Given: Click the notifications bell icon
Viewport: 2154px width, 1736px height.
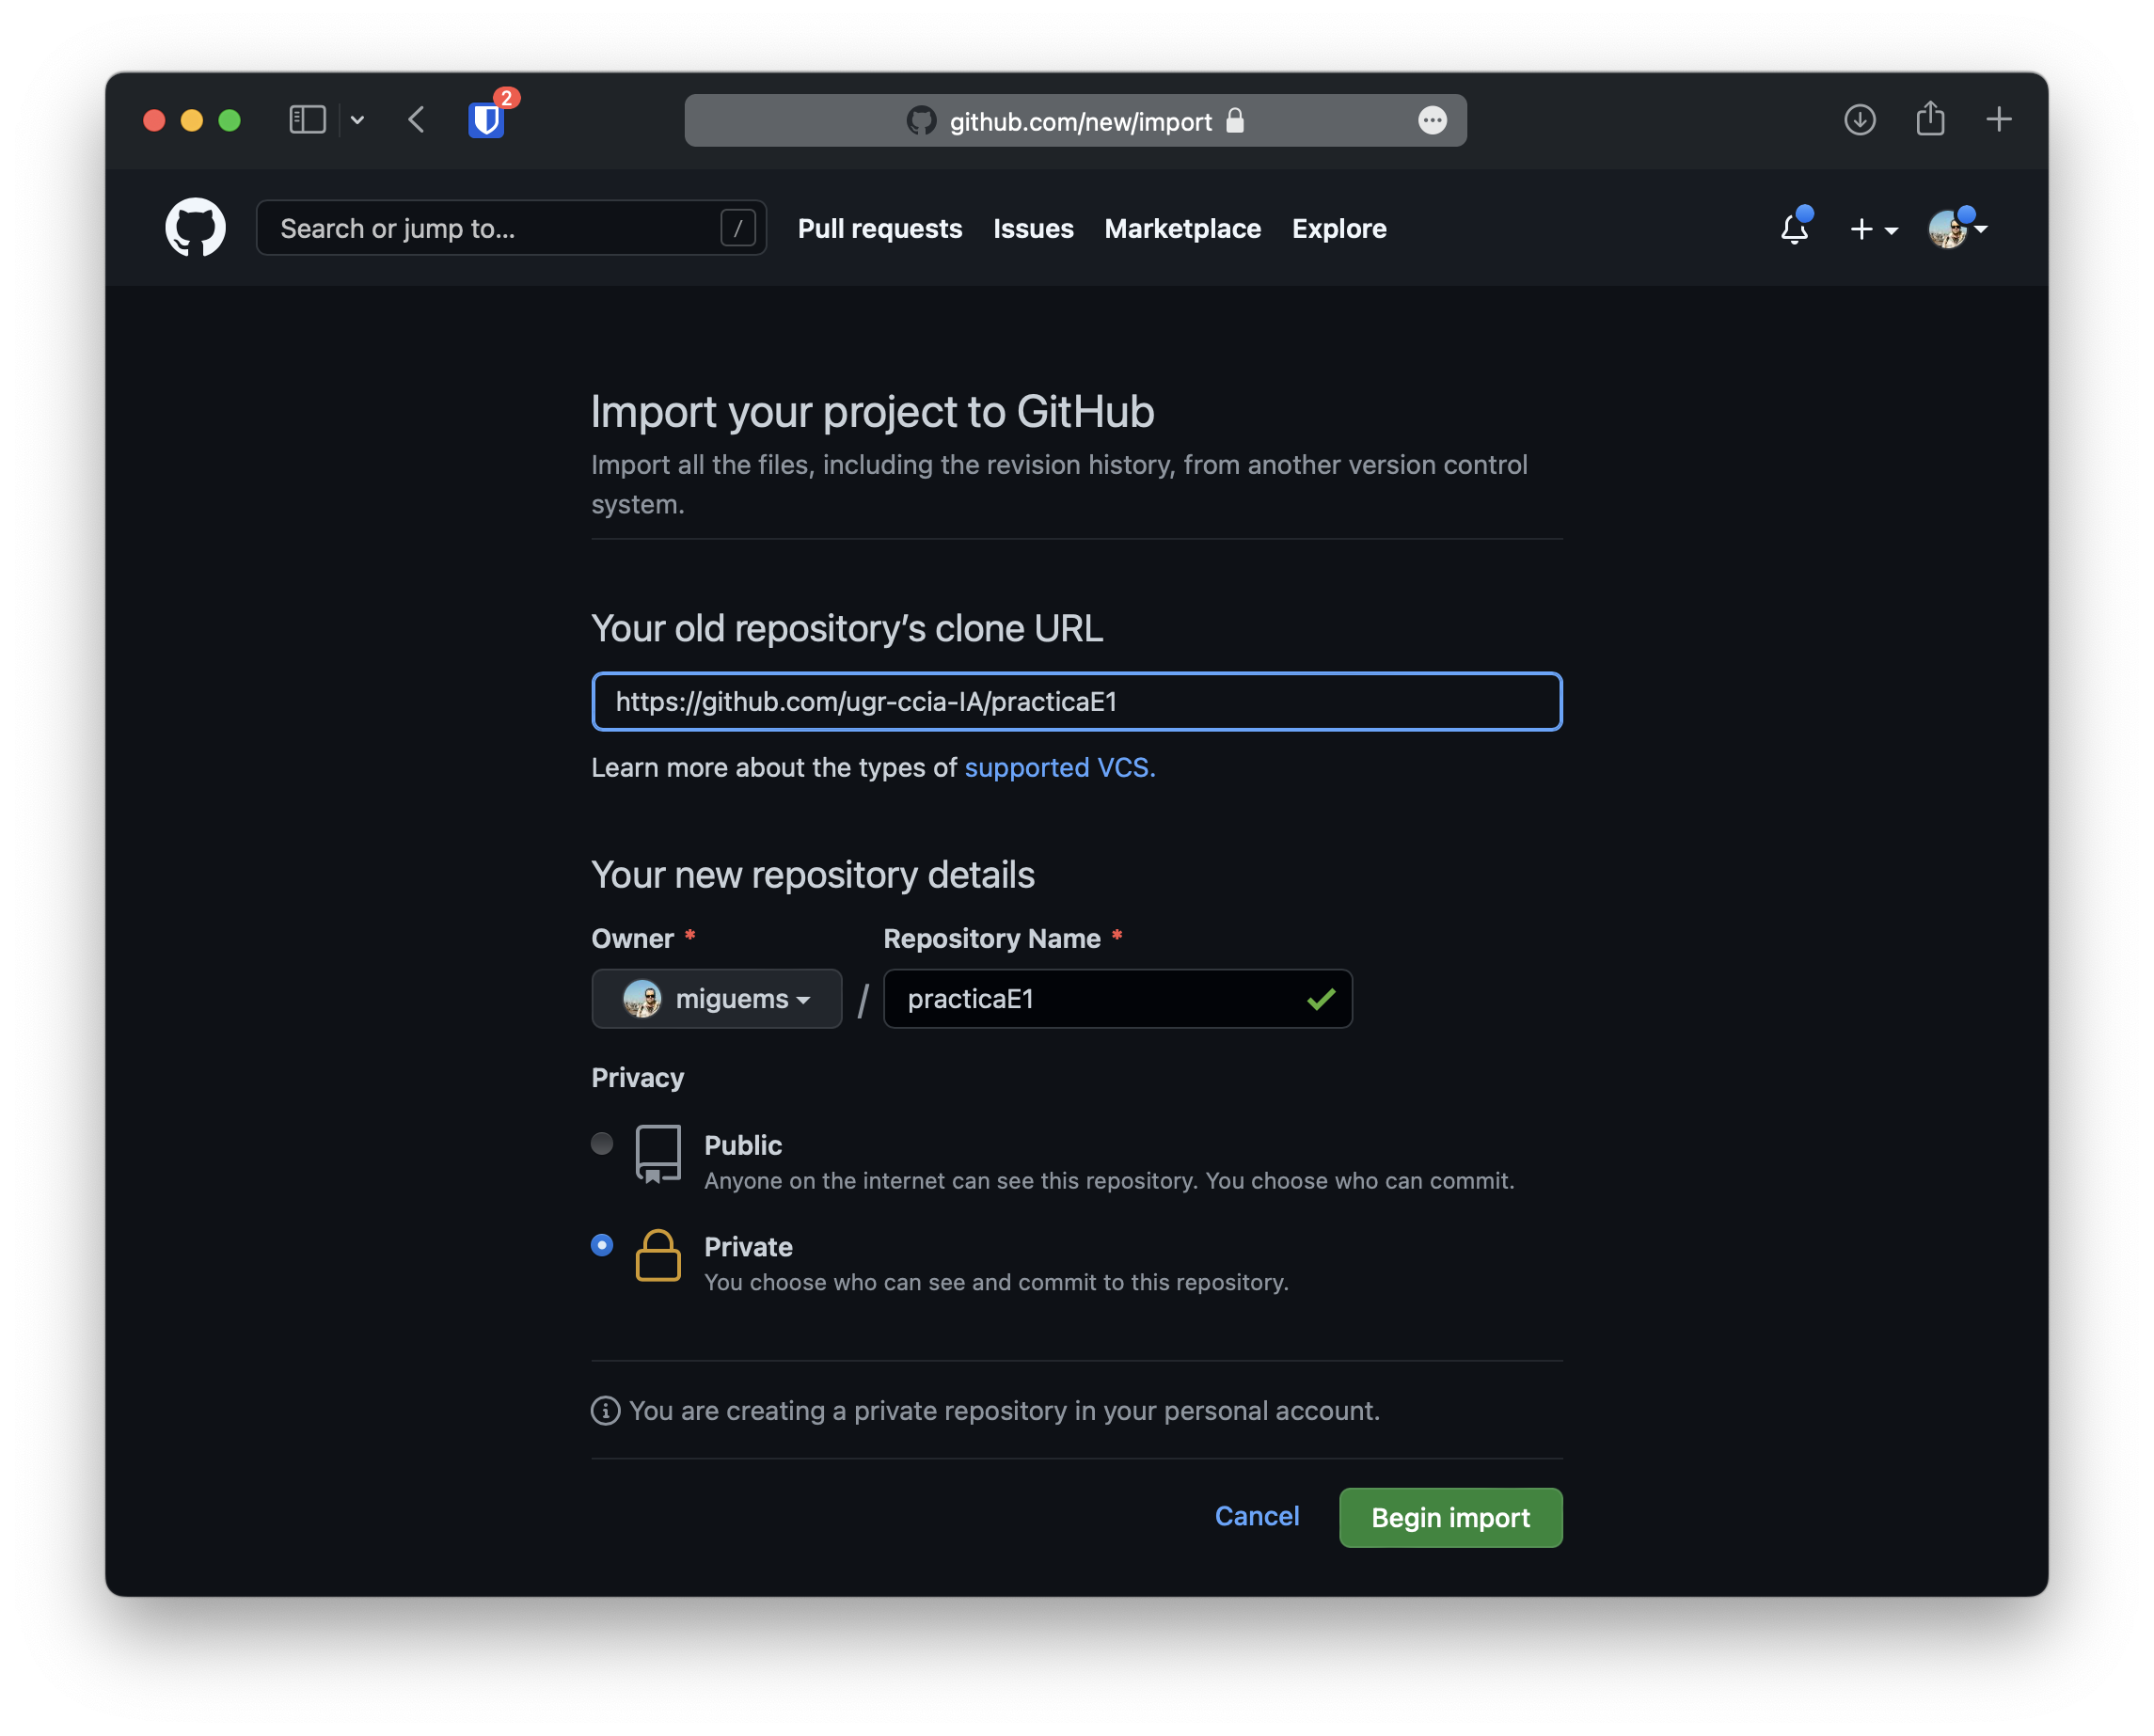Looking at the screenshot, I should (1793, 227).
